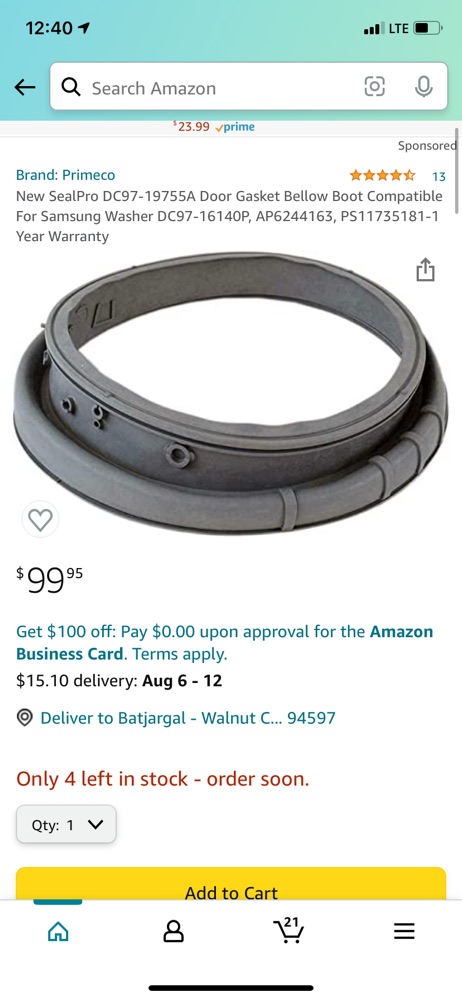Tap the microphone voice search icon
This screenshot has height=1000, width=462.
click(424, 86)
